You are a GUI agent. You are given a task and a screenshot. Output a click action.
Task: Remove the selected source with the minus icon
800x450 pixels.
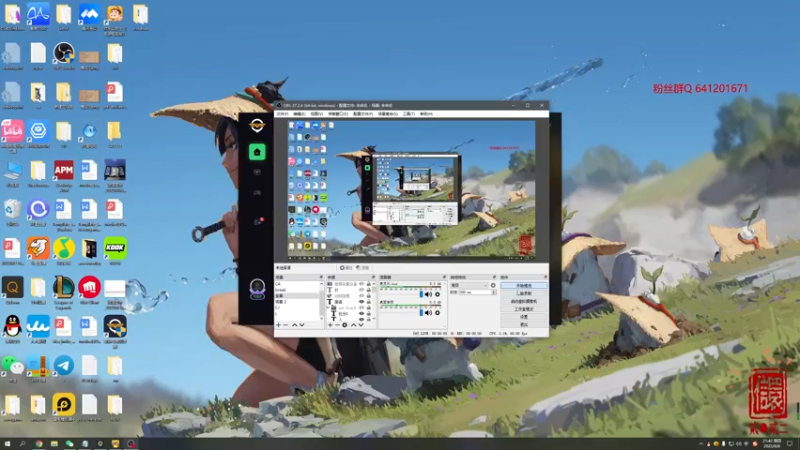[x=338, y=325]
